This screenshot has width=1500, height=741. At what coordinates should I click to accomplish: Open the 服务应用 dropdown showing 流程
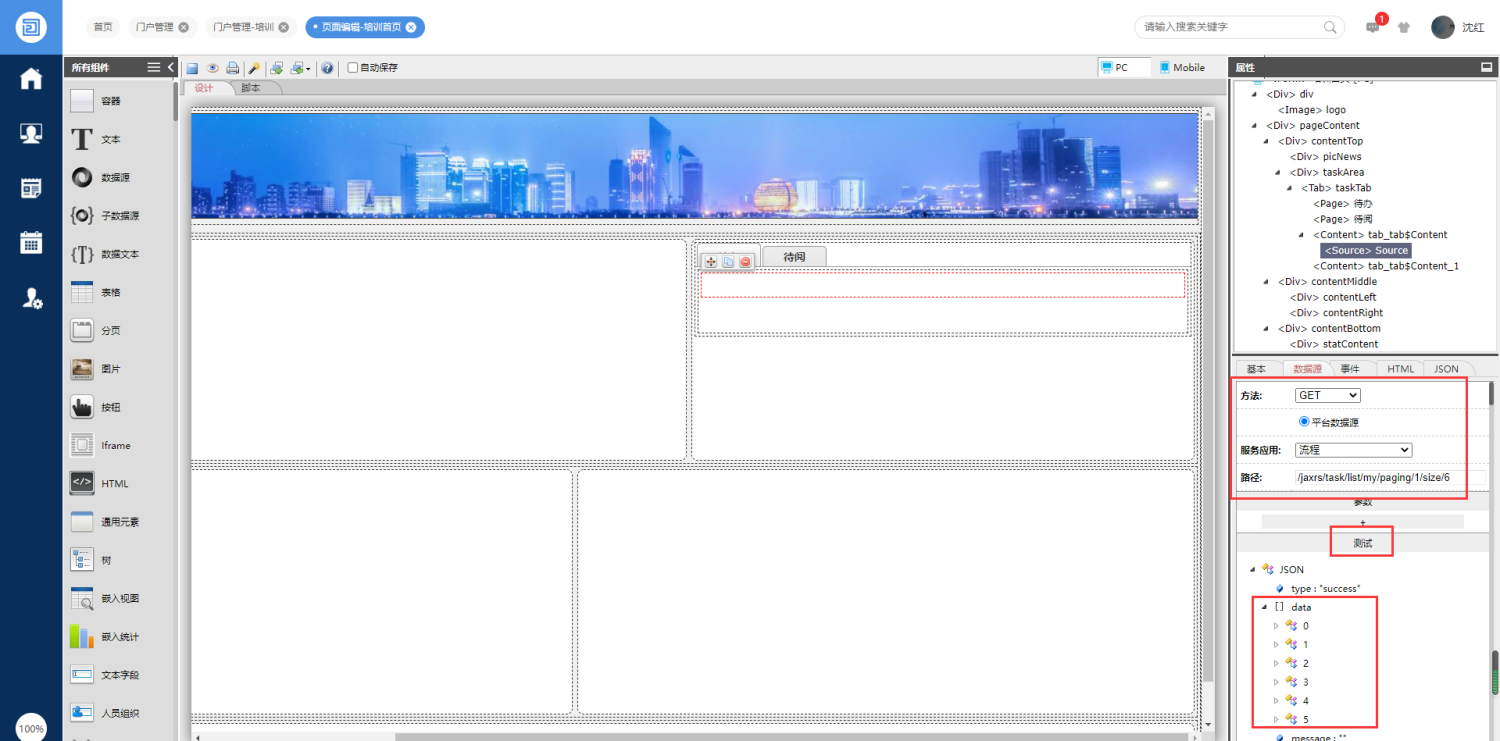coord(1353,450)
